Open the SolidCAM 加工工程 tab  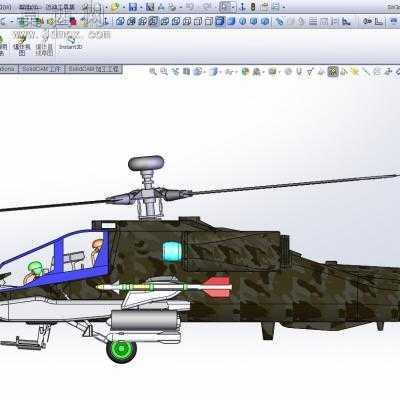point(93,69)
